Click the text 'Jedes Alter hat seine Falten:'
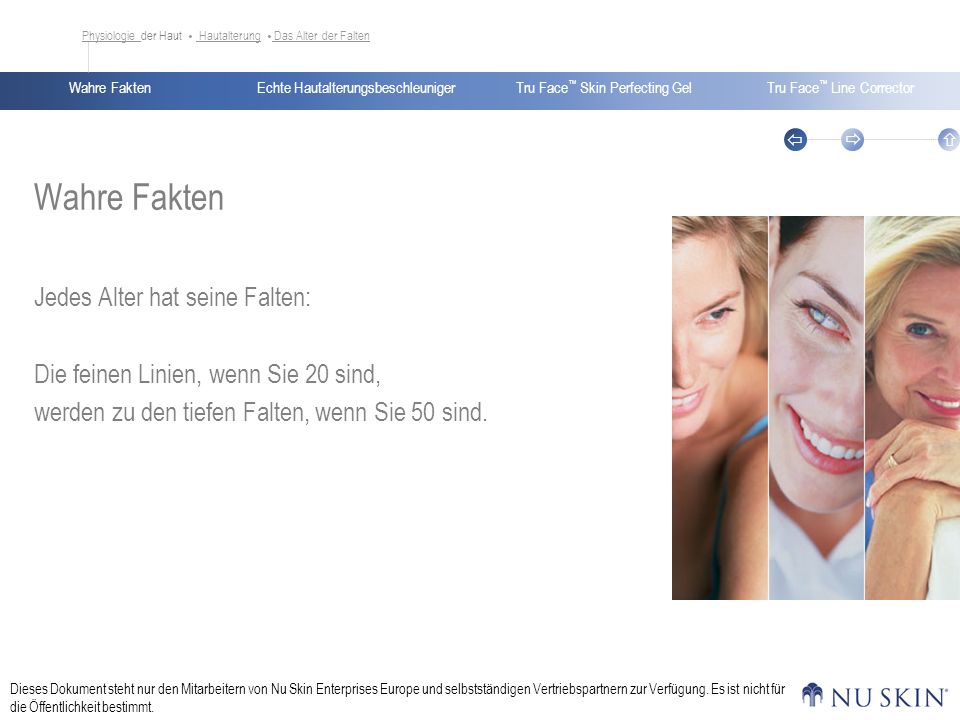This screenshot has width=960, height=720. pyautogui.click(x=172, y=298)
